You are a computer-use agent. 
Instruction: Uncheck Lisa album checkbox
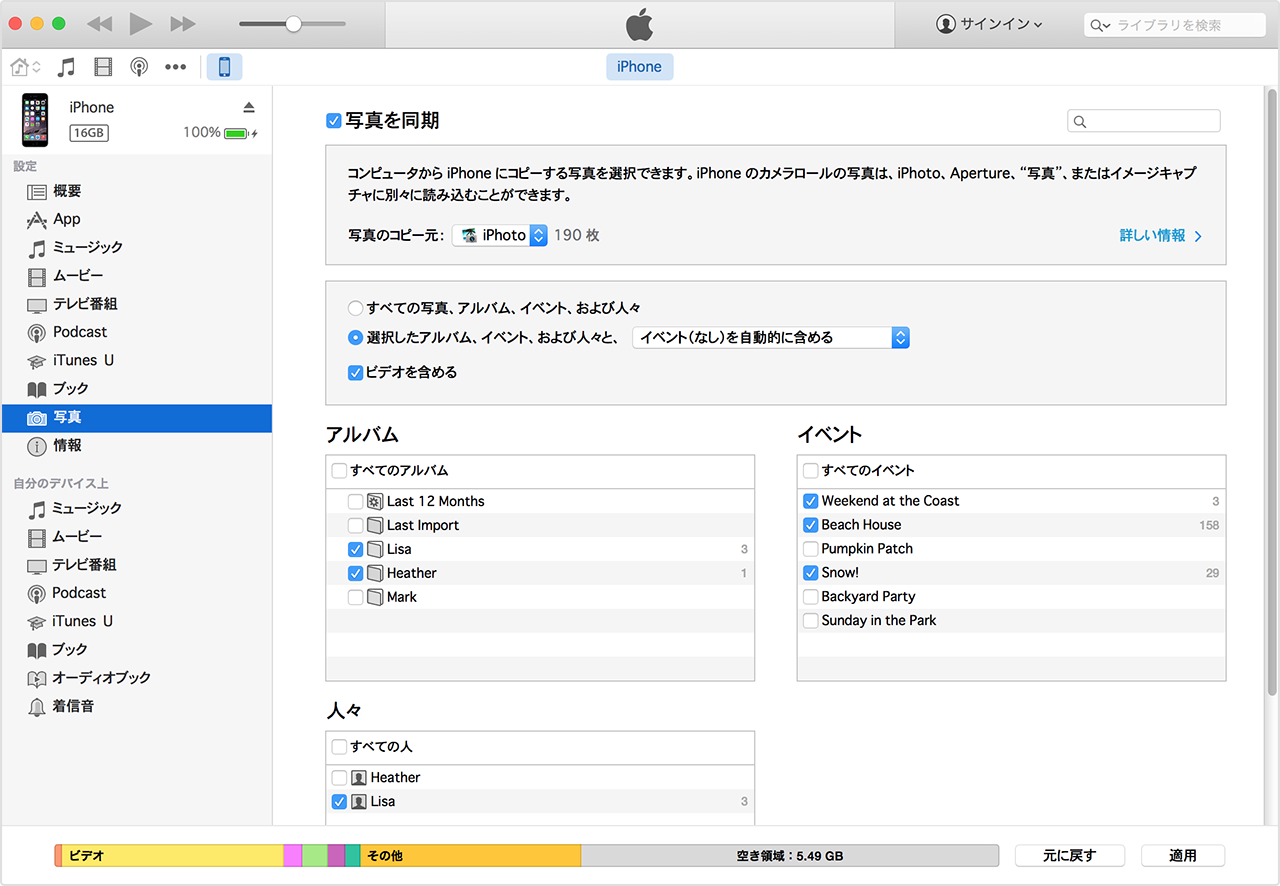tap(355, 549)
